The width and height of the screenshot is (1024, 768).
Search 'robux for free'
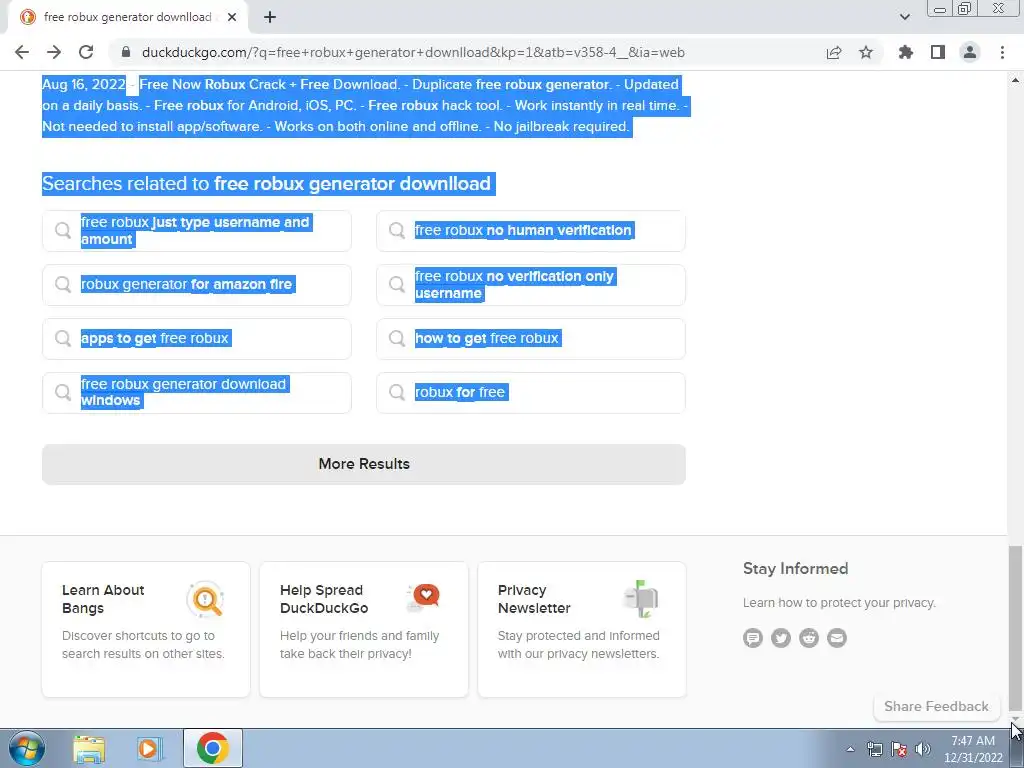(531, 392)
